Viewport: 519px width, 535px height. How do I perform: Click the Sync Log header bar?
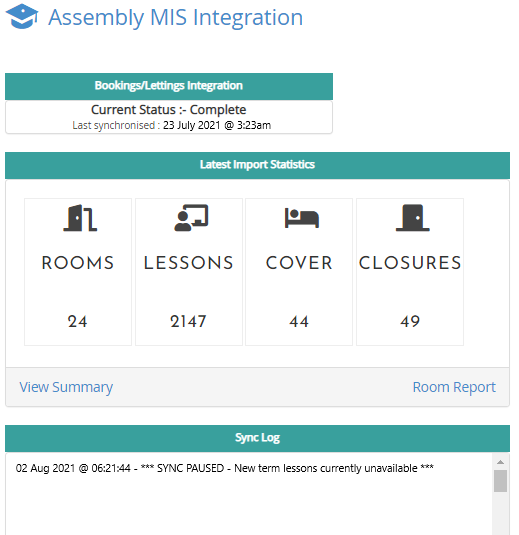[257, 438]
